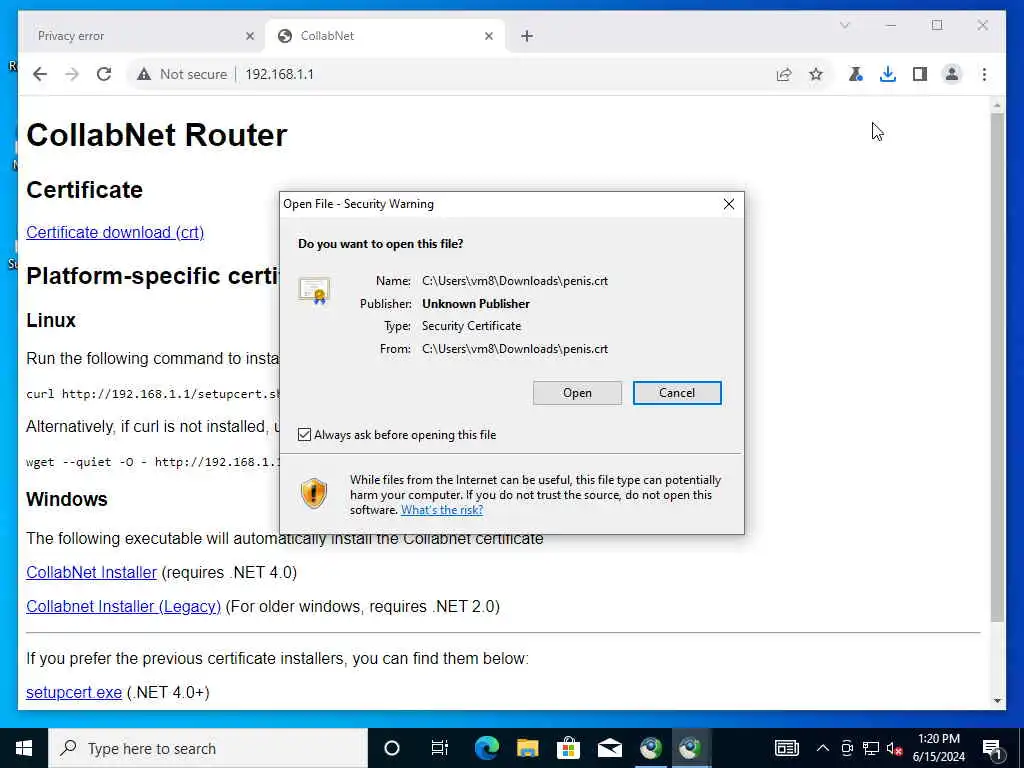Open Collabnet Installer (Legacy) link
This screenshot has width=1024, height=768.
click(x=123, y=607)
